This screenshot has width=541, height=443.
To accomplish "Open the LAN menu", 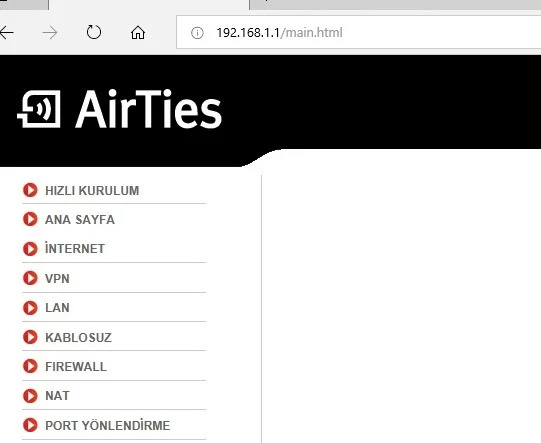I will click(x=57, y=307).
